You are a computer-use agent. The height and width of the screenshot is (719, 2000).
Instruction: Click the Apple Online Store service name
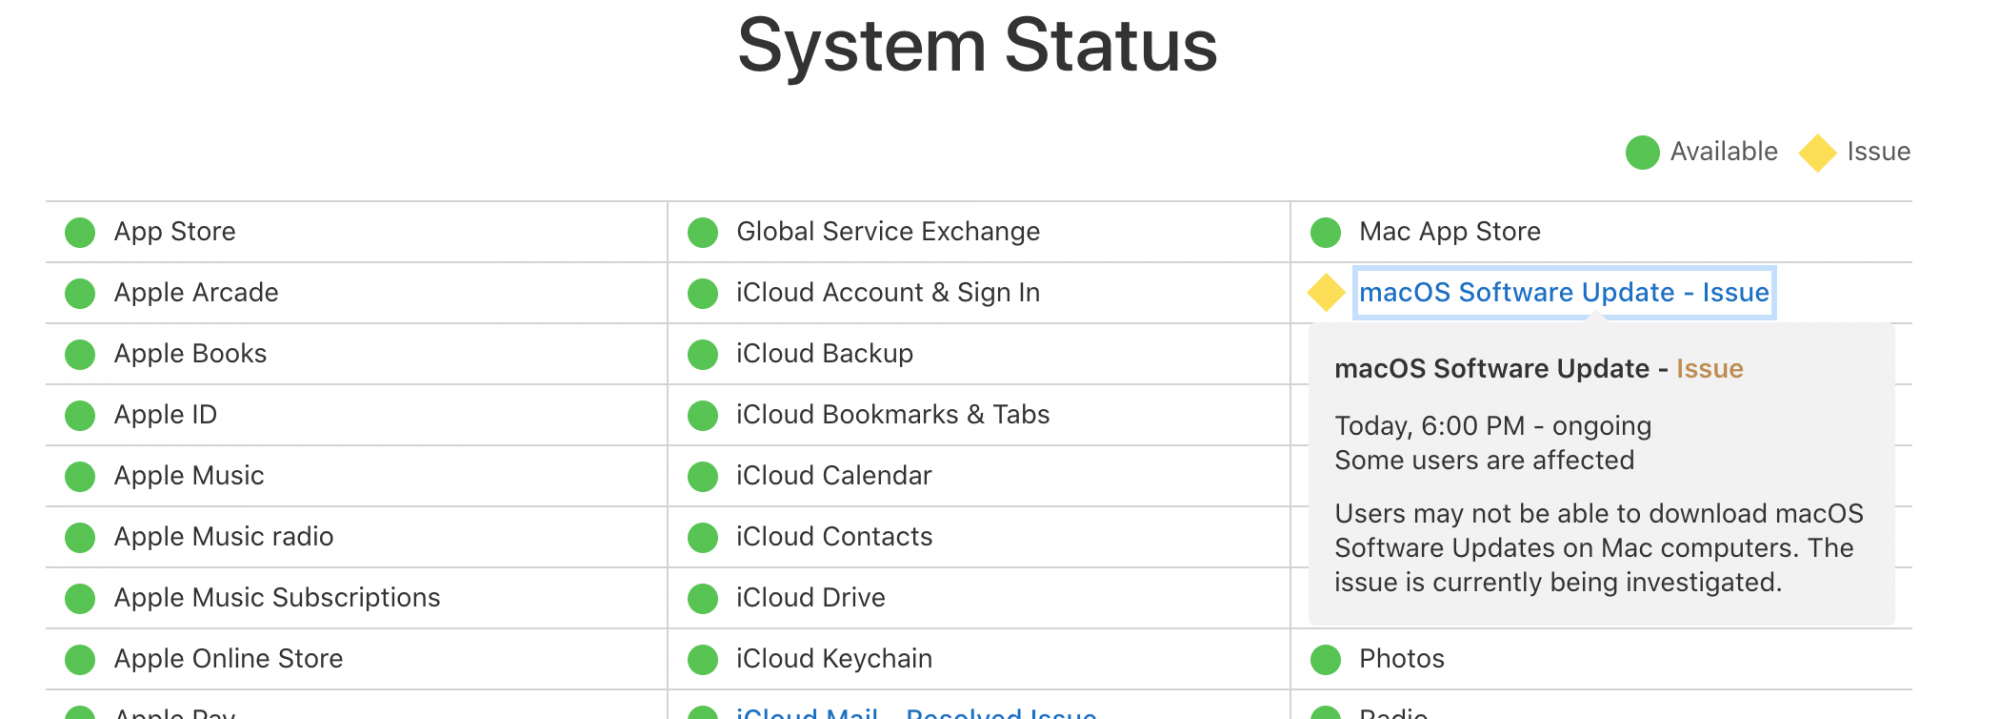click(x=228, y=659)
